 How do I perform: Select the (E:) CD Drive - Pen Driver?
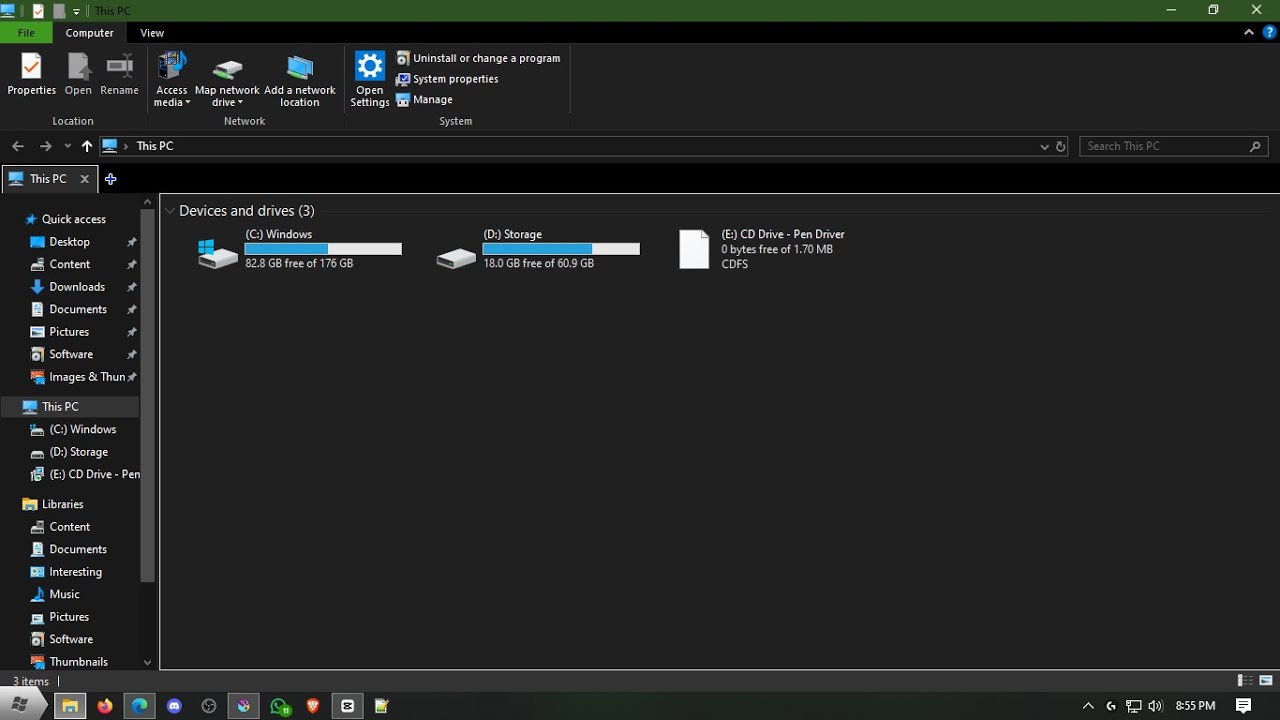(762, 249)
